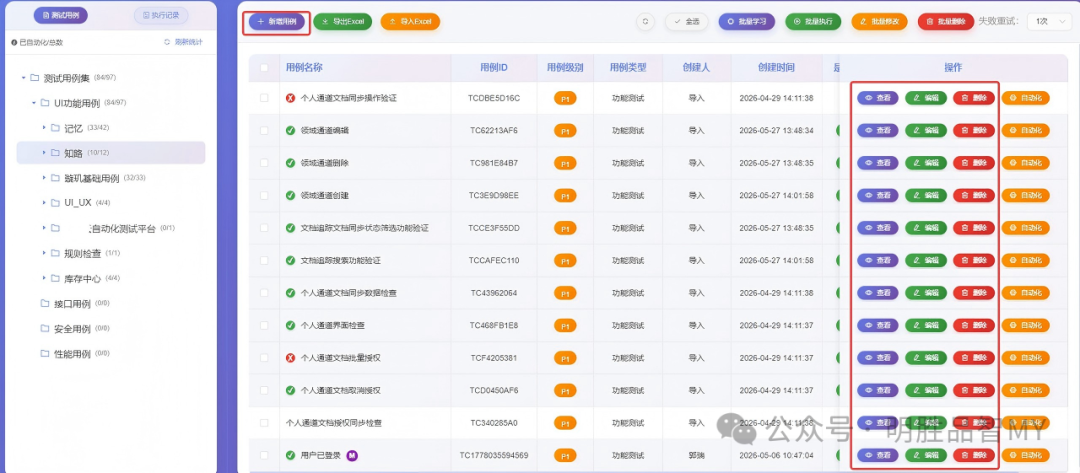
Task: Click info icon next to 已自动化/总数
Action: click(14, 42)
